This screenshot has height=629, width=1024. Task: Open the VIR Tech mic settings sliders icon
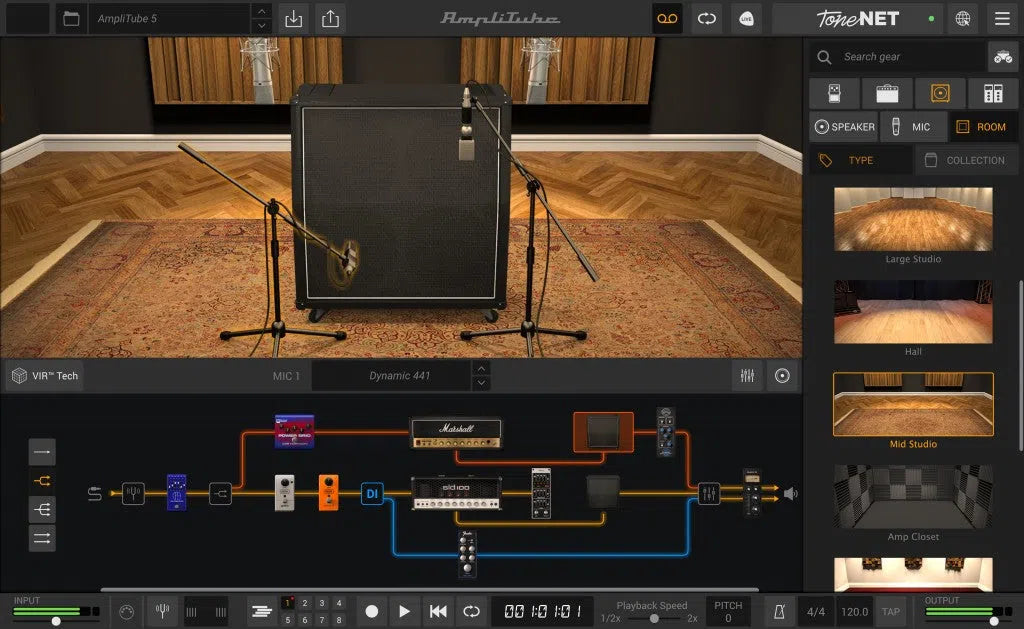(745, 375)
